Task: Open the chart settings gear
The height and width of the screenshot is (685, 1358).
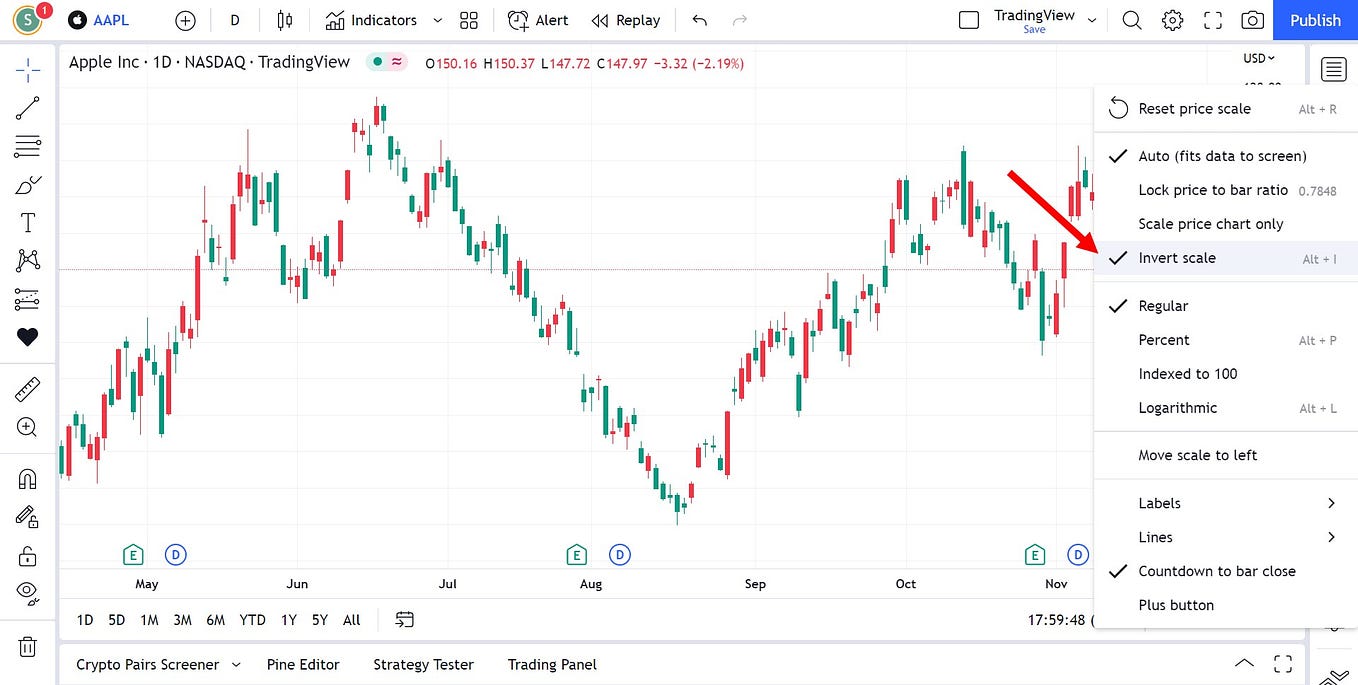Action: coord(1172,20)
